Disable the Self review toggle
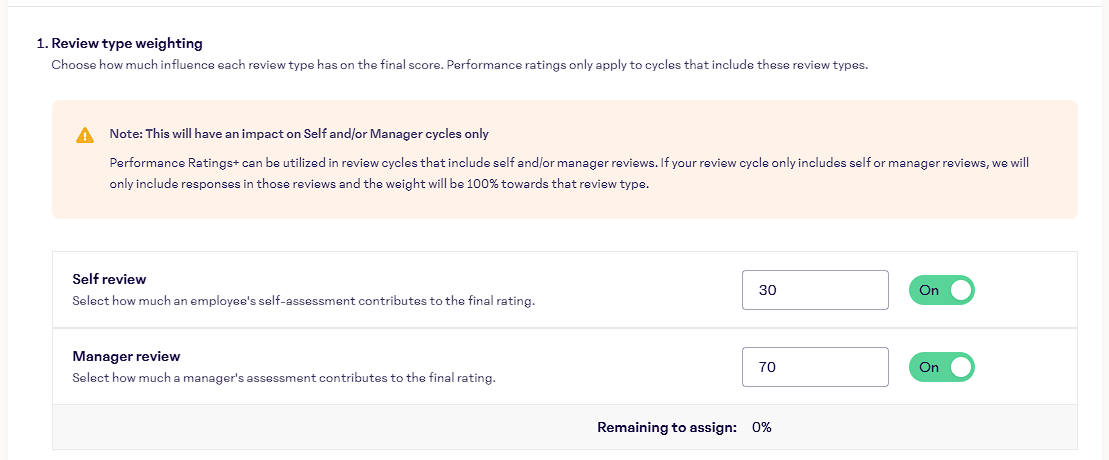The width and height of the screenshot is (1109, 460). coord(941,290)
